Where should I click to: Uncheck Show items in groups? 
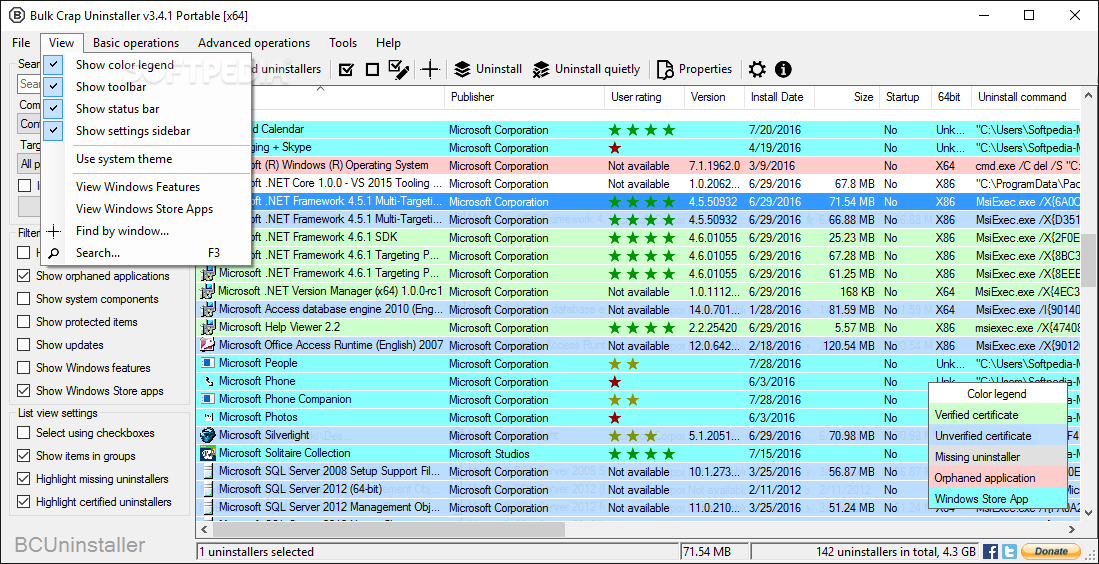tap(24, 456)
